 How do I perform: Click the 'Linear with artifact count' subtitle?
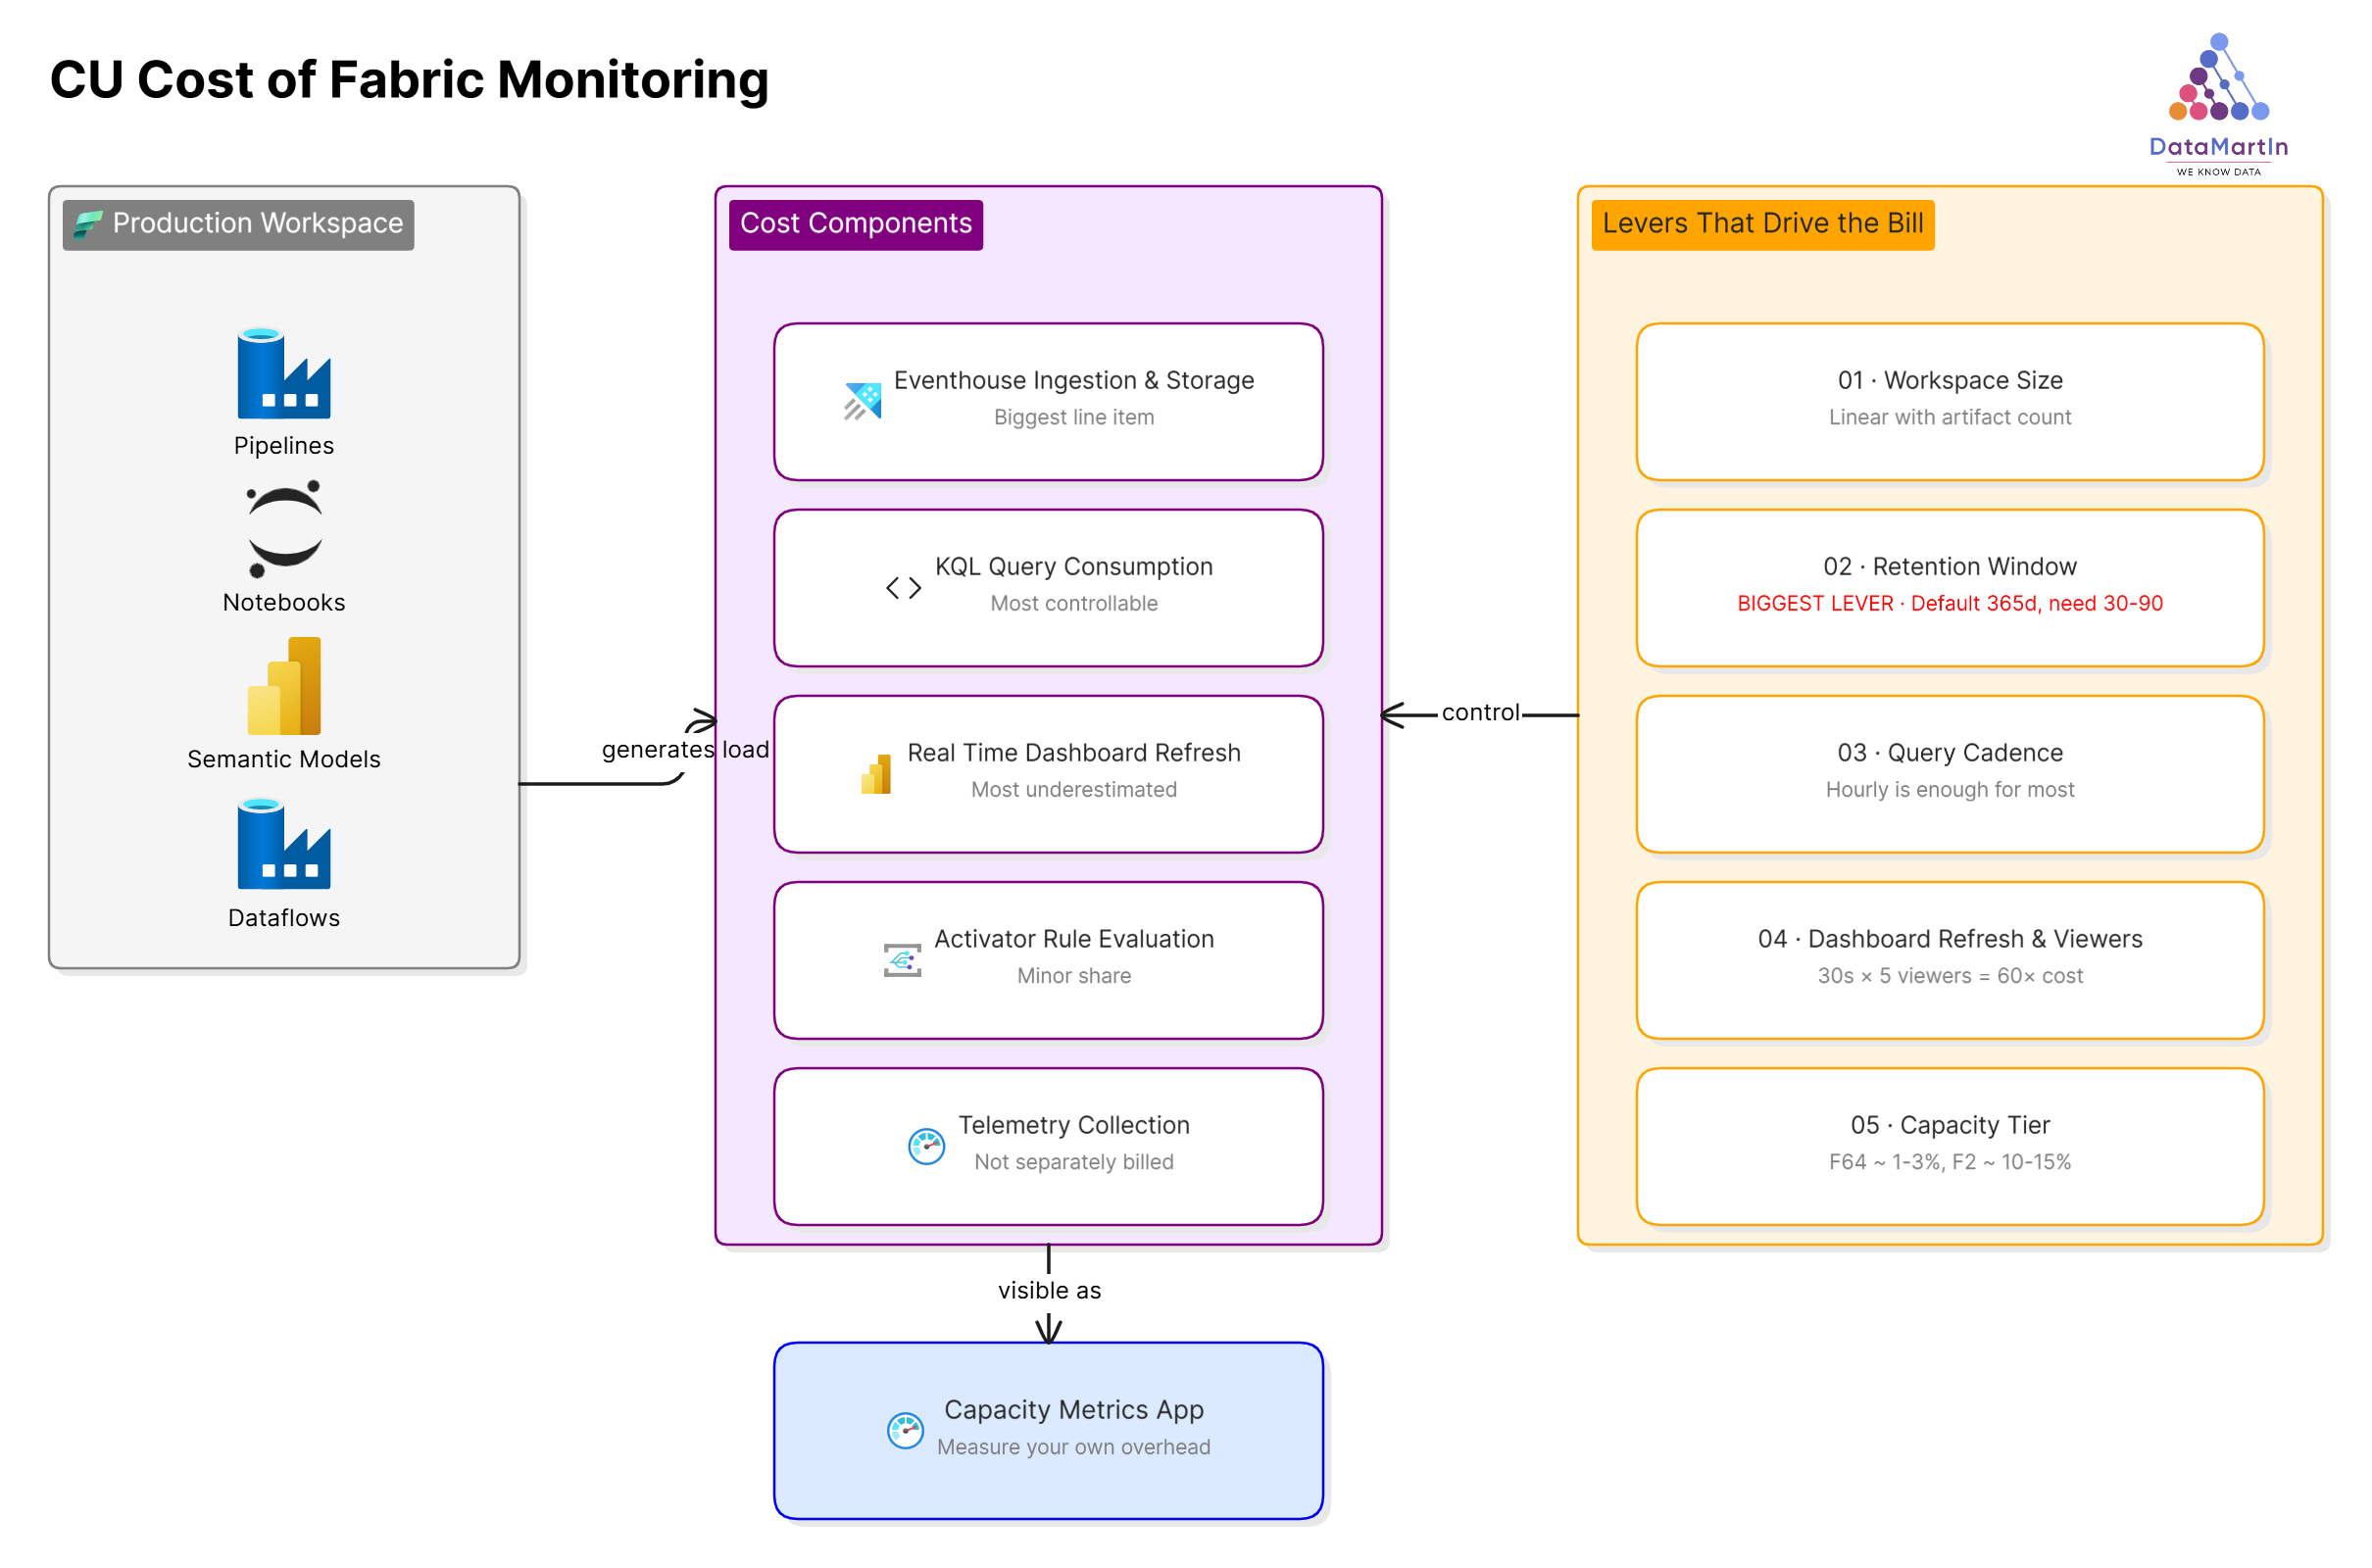tap(1951, 418)
